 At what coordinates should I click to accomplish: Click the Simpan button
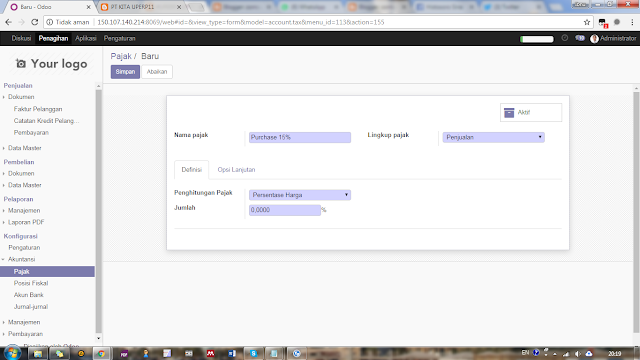point(125,71)
